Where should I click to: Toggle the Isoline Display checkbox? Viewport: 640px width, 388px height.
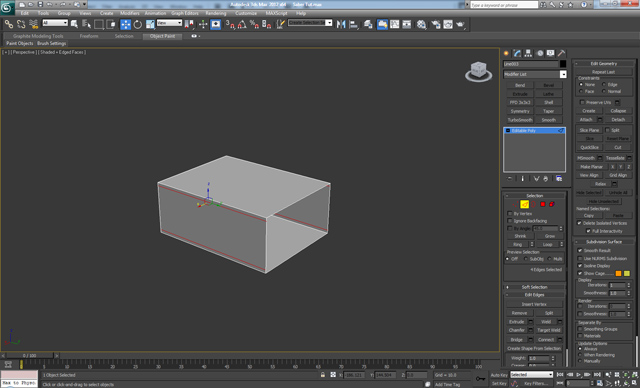click(580, 266)
